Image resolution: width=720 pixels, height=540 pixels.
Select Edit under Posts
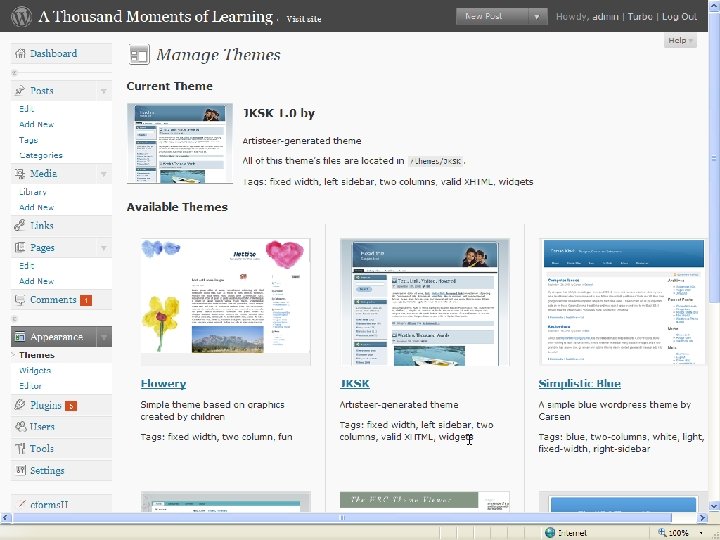pos(26,109)
